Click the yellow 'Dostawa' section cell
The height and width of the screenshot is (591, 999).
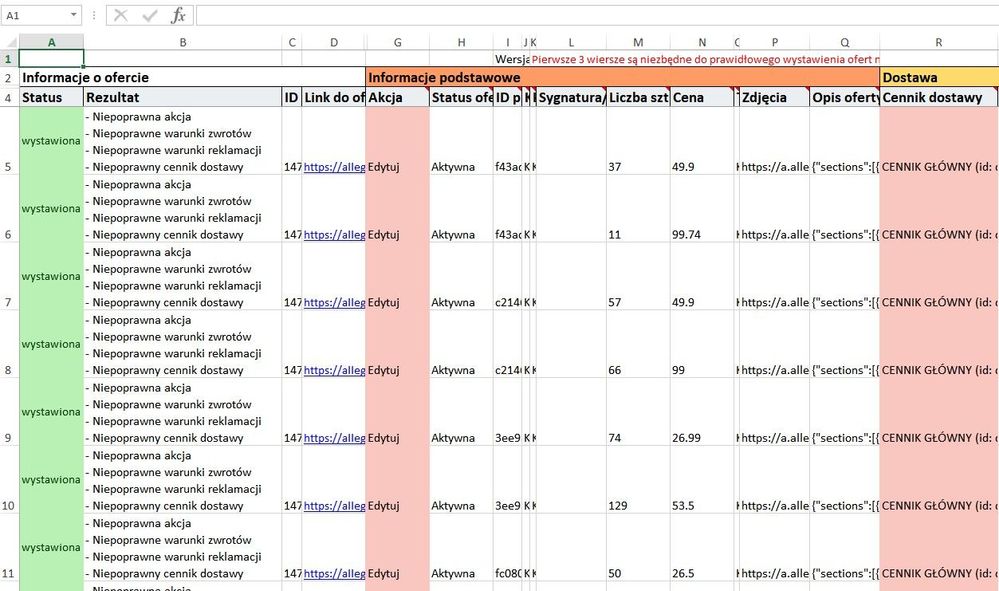point(939,78)
